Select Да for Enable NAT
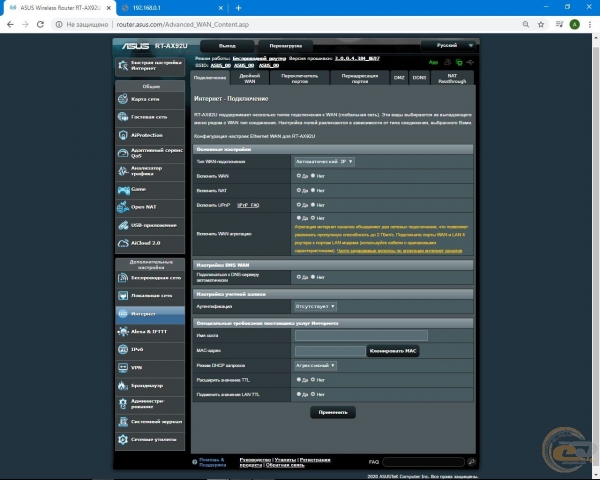This screenshot has height=480, width=600. pyautogui.click(x=299, y=190)
